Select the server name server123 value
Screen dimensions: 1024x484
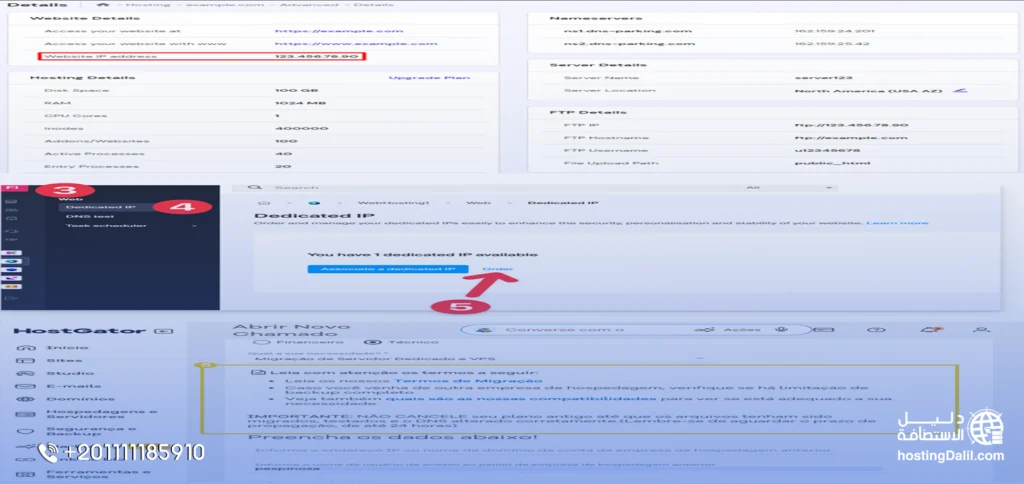click(824, 78)
